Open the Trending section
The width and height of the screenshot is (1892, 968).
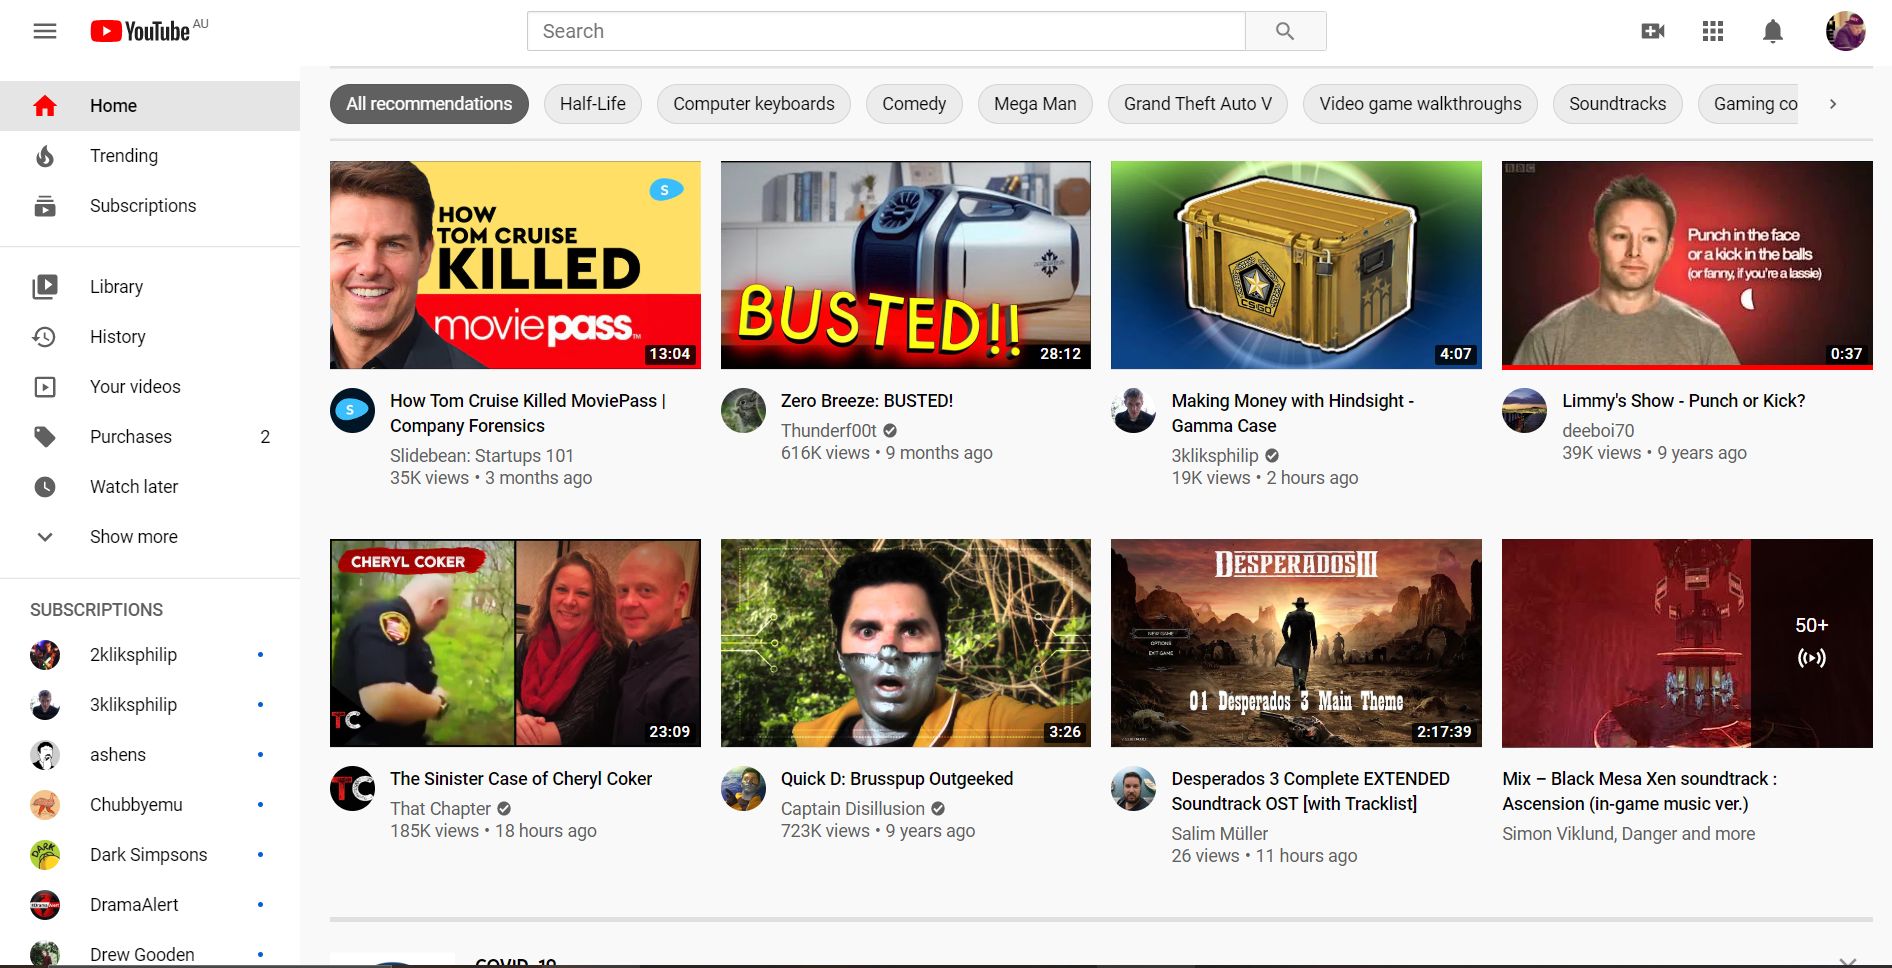124,156
